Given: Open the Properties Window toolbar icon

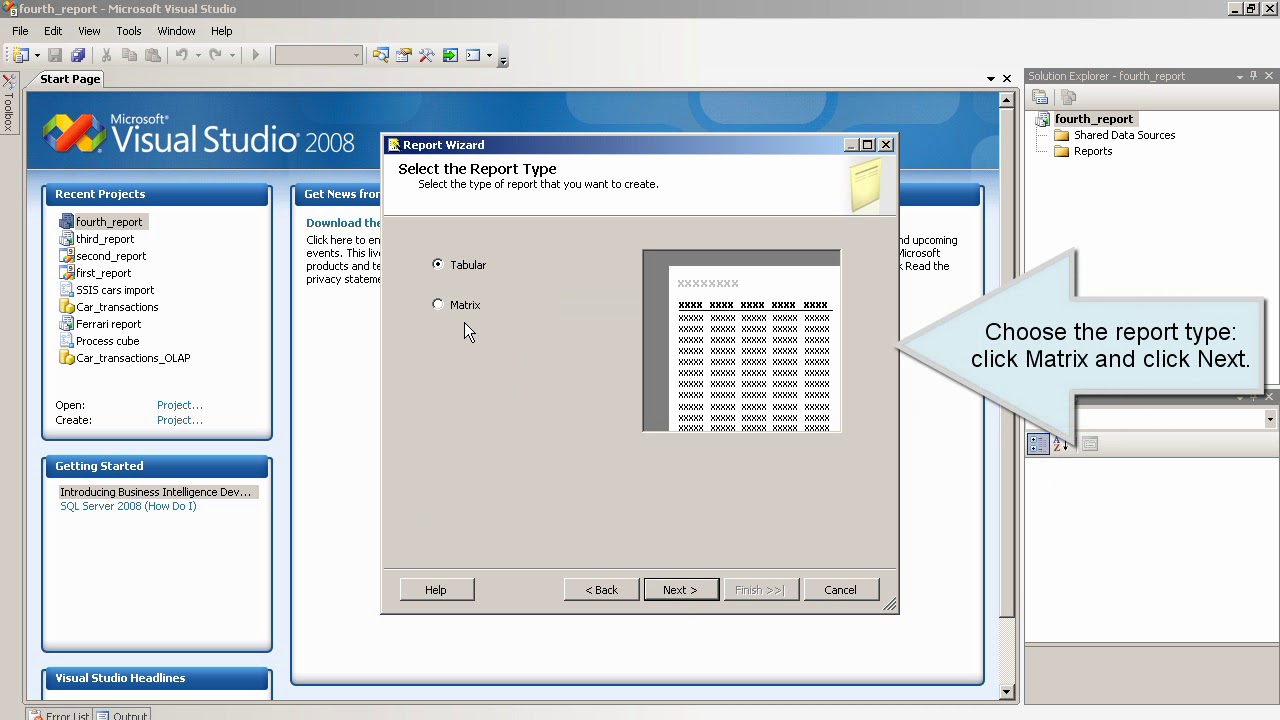Looking at the screenshot, I should 404,56.
